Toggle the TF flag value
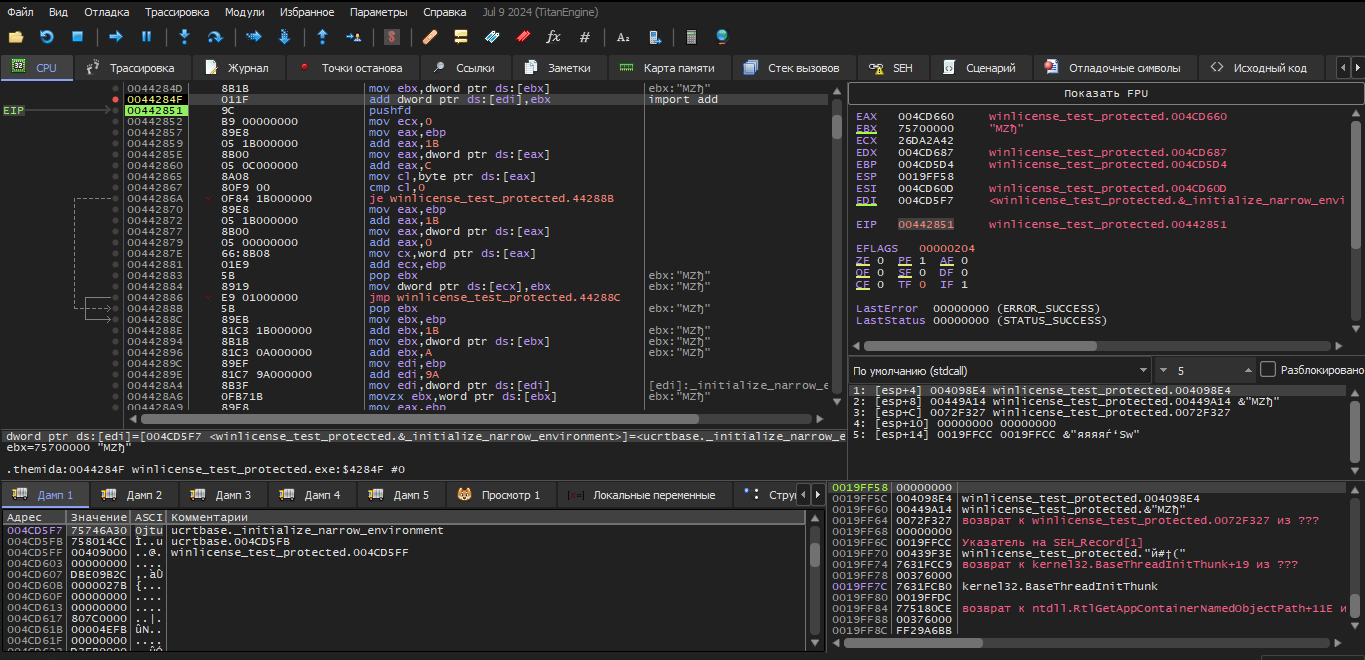Image resolution: width=1365 pixels, height=660 pixels. 921,284
